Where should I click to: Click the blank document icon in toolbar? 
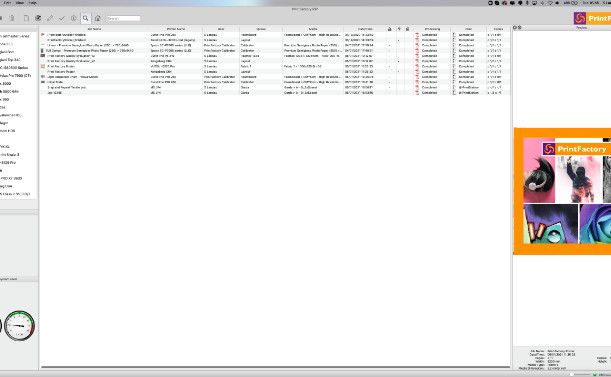(x=26, y=18)
